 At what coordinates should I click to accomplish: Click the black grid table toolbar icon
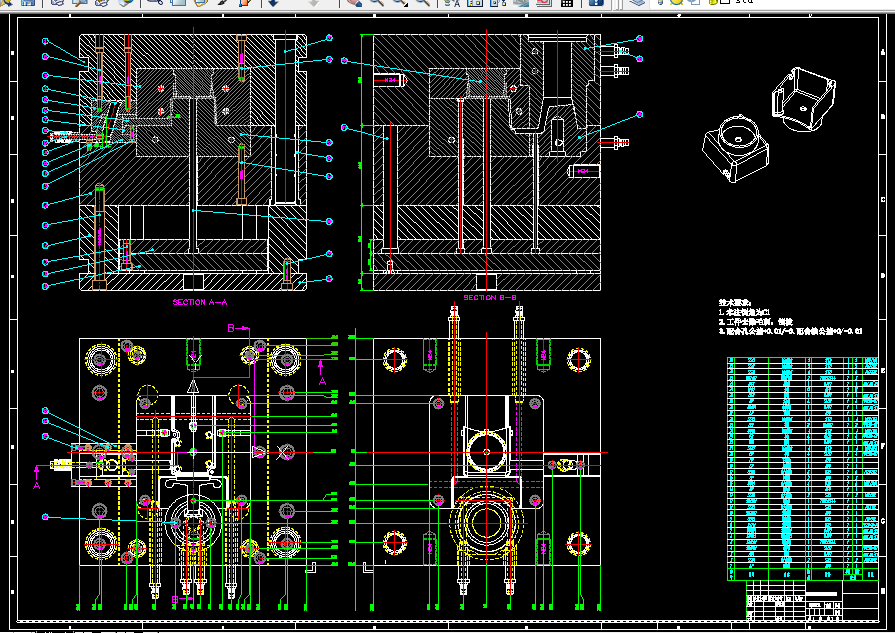pyautogui.click(x=566, y=2)
